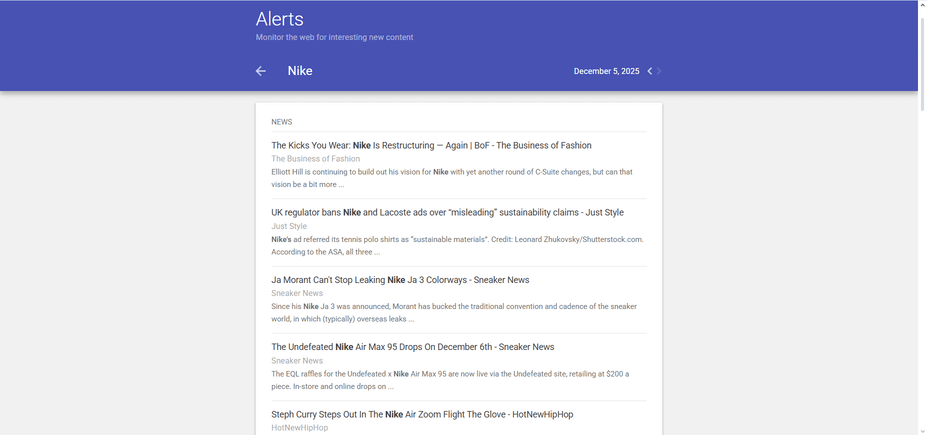This screenshot has height=435, width=927.
Task: Click the Nike alert name in header
Action: tap(300, 71)
